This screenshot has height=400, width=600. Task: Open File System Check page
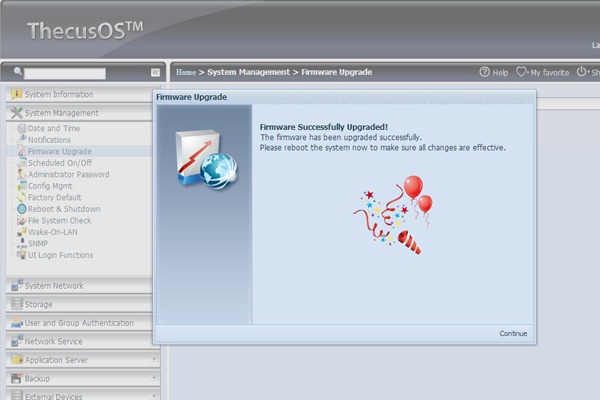click(x=59, y=220)
